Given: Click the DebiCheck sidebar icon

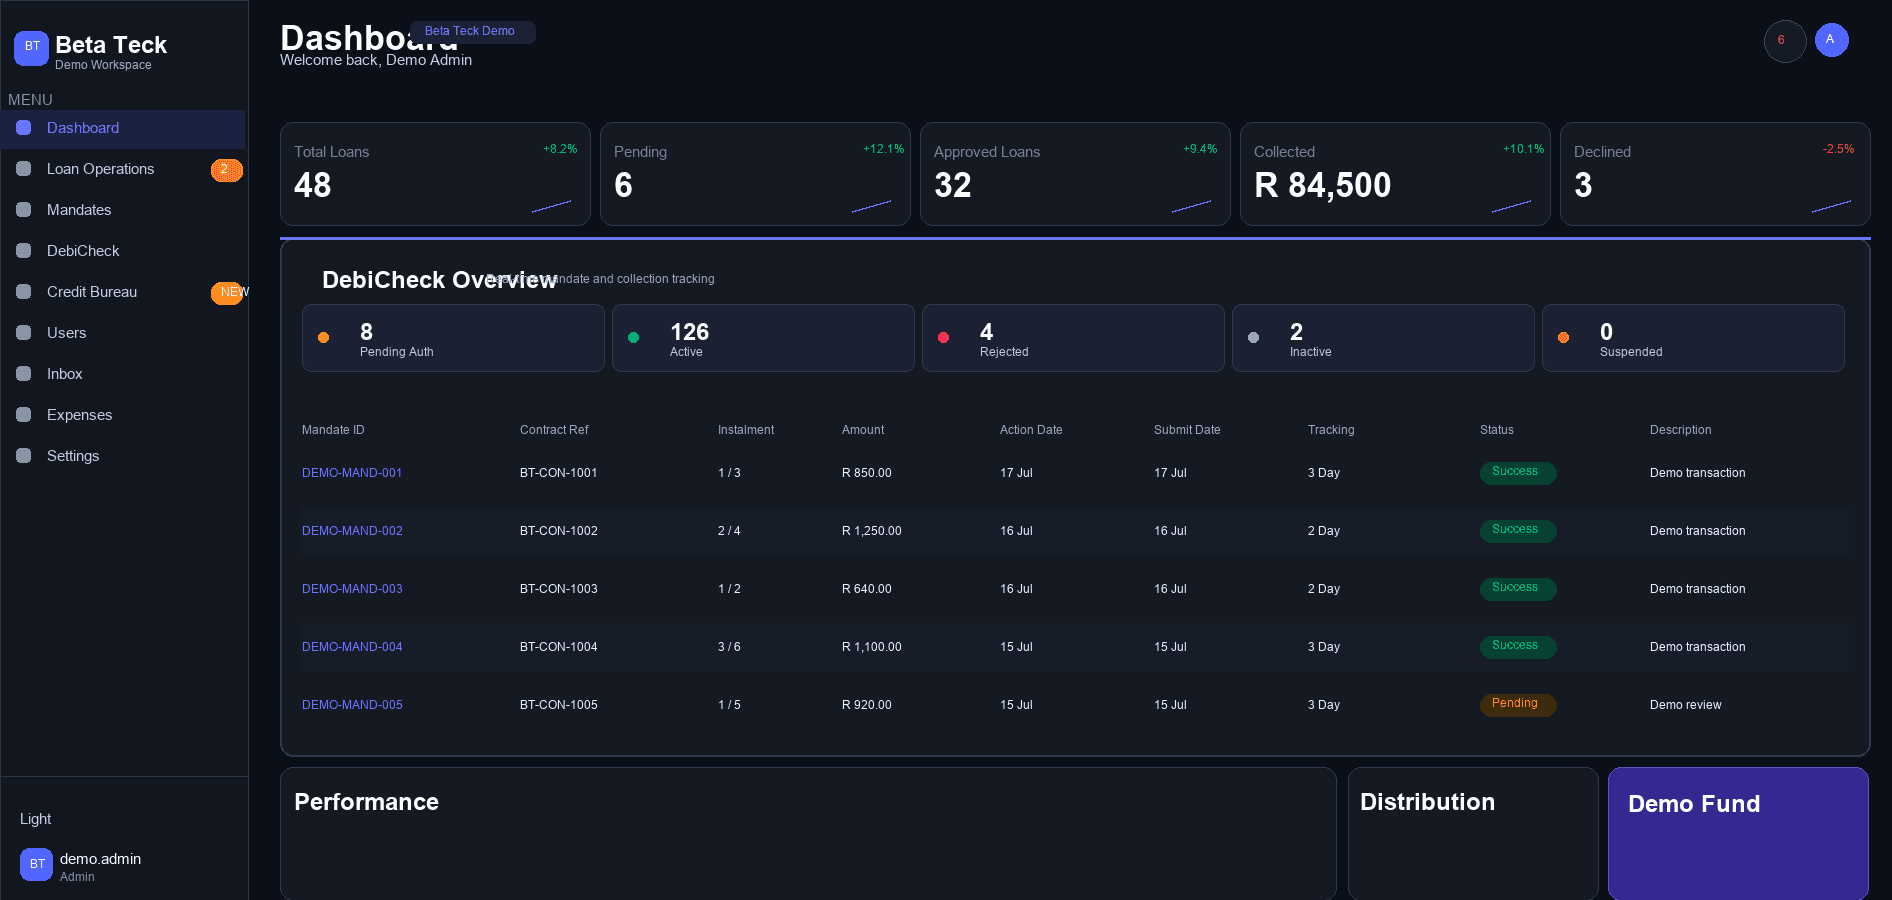Looking at the screenshot, I should [x=24, y=251].
